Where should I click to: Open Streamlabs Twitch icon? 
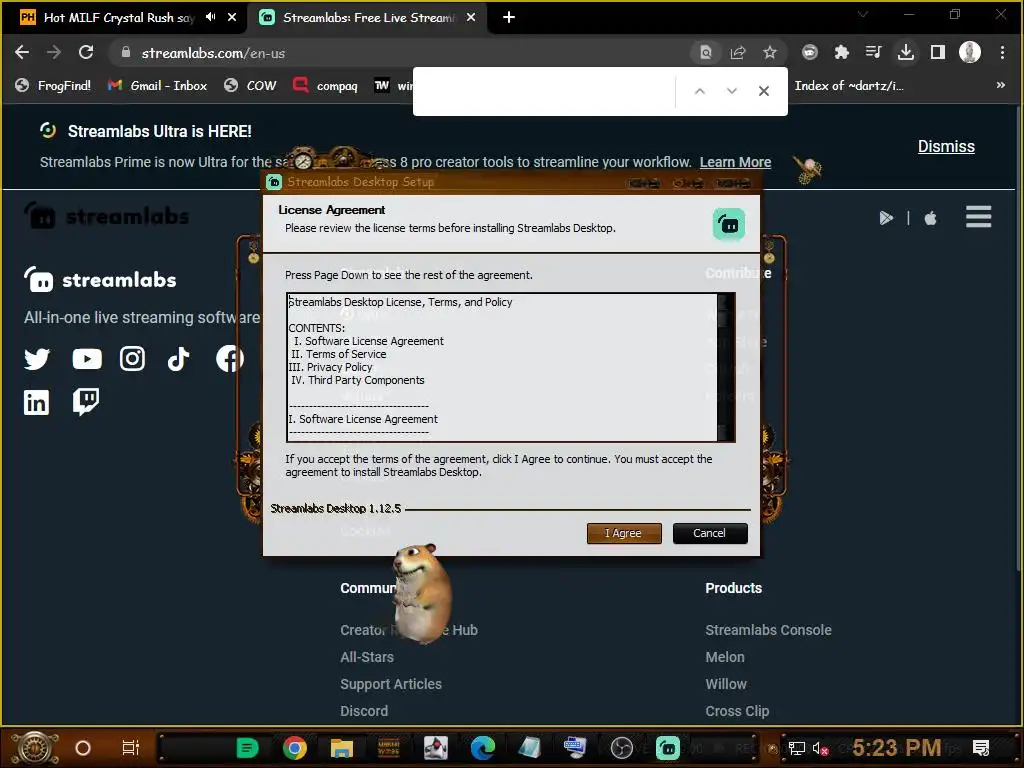point(86,402)
